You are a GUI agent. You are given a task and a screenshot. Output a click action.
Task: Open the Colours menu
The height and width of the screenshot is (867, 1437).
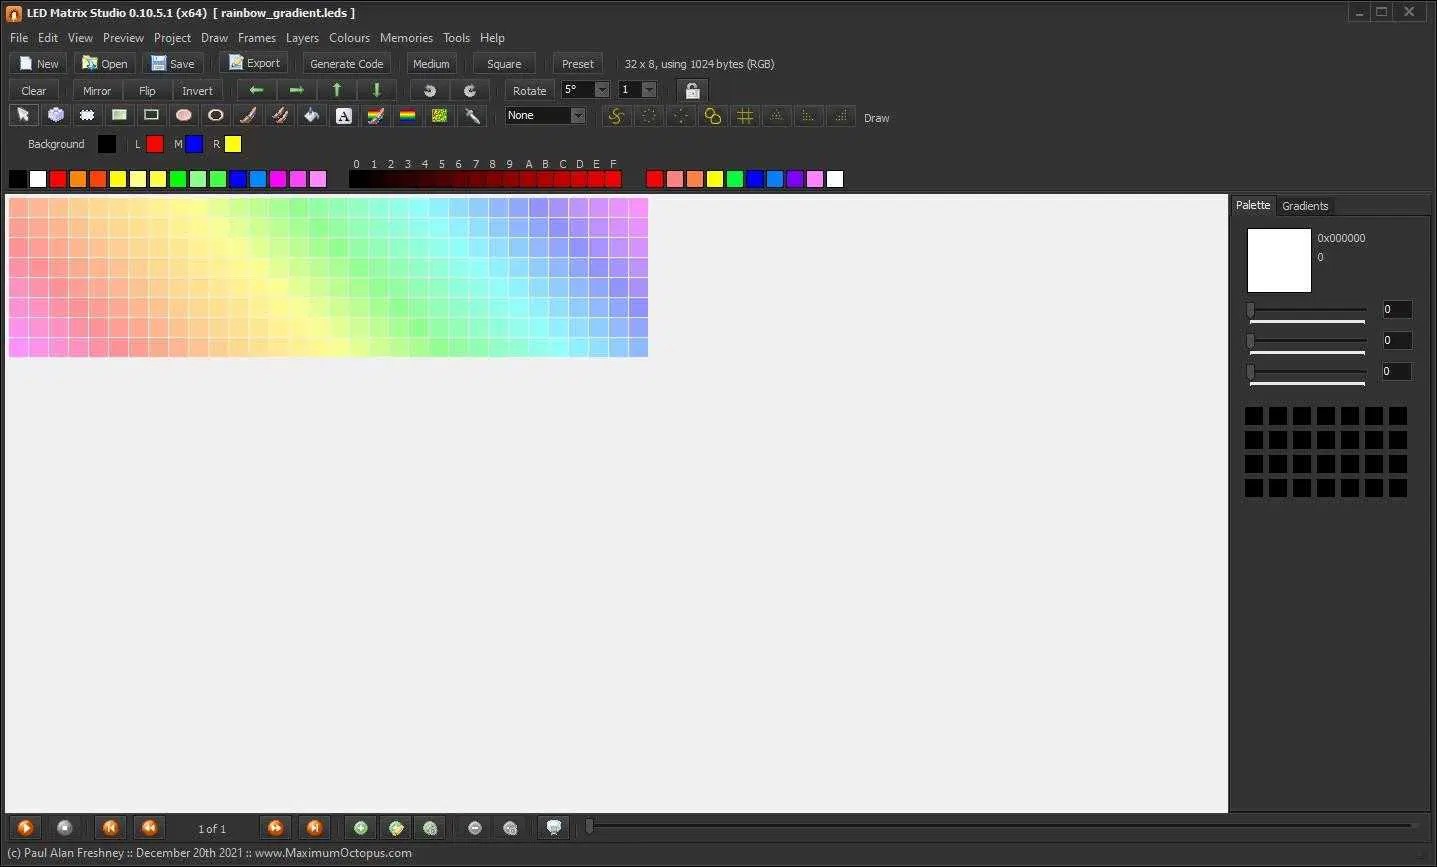click(349, 38)
